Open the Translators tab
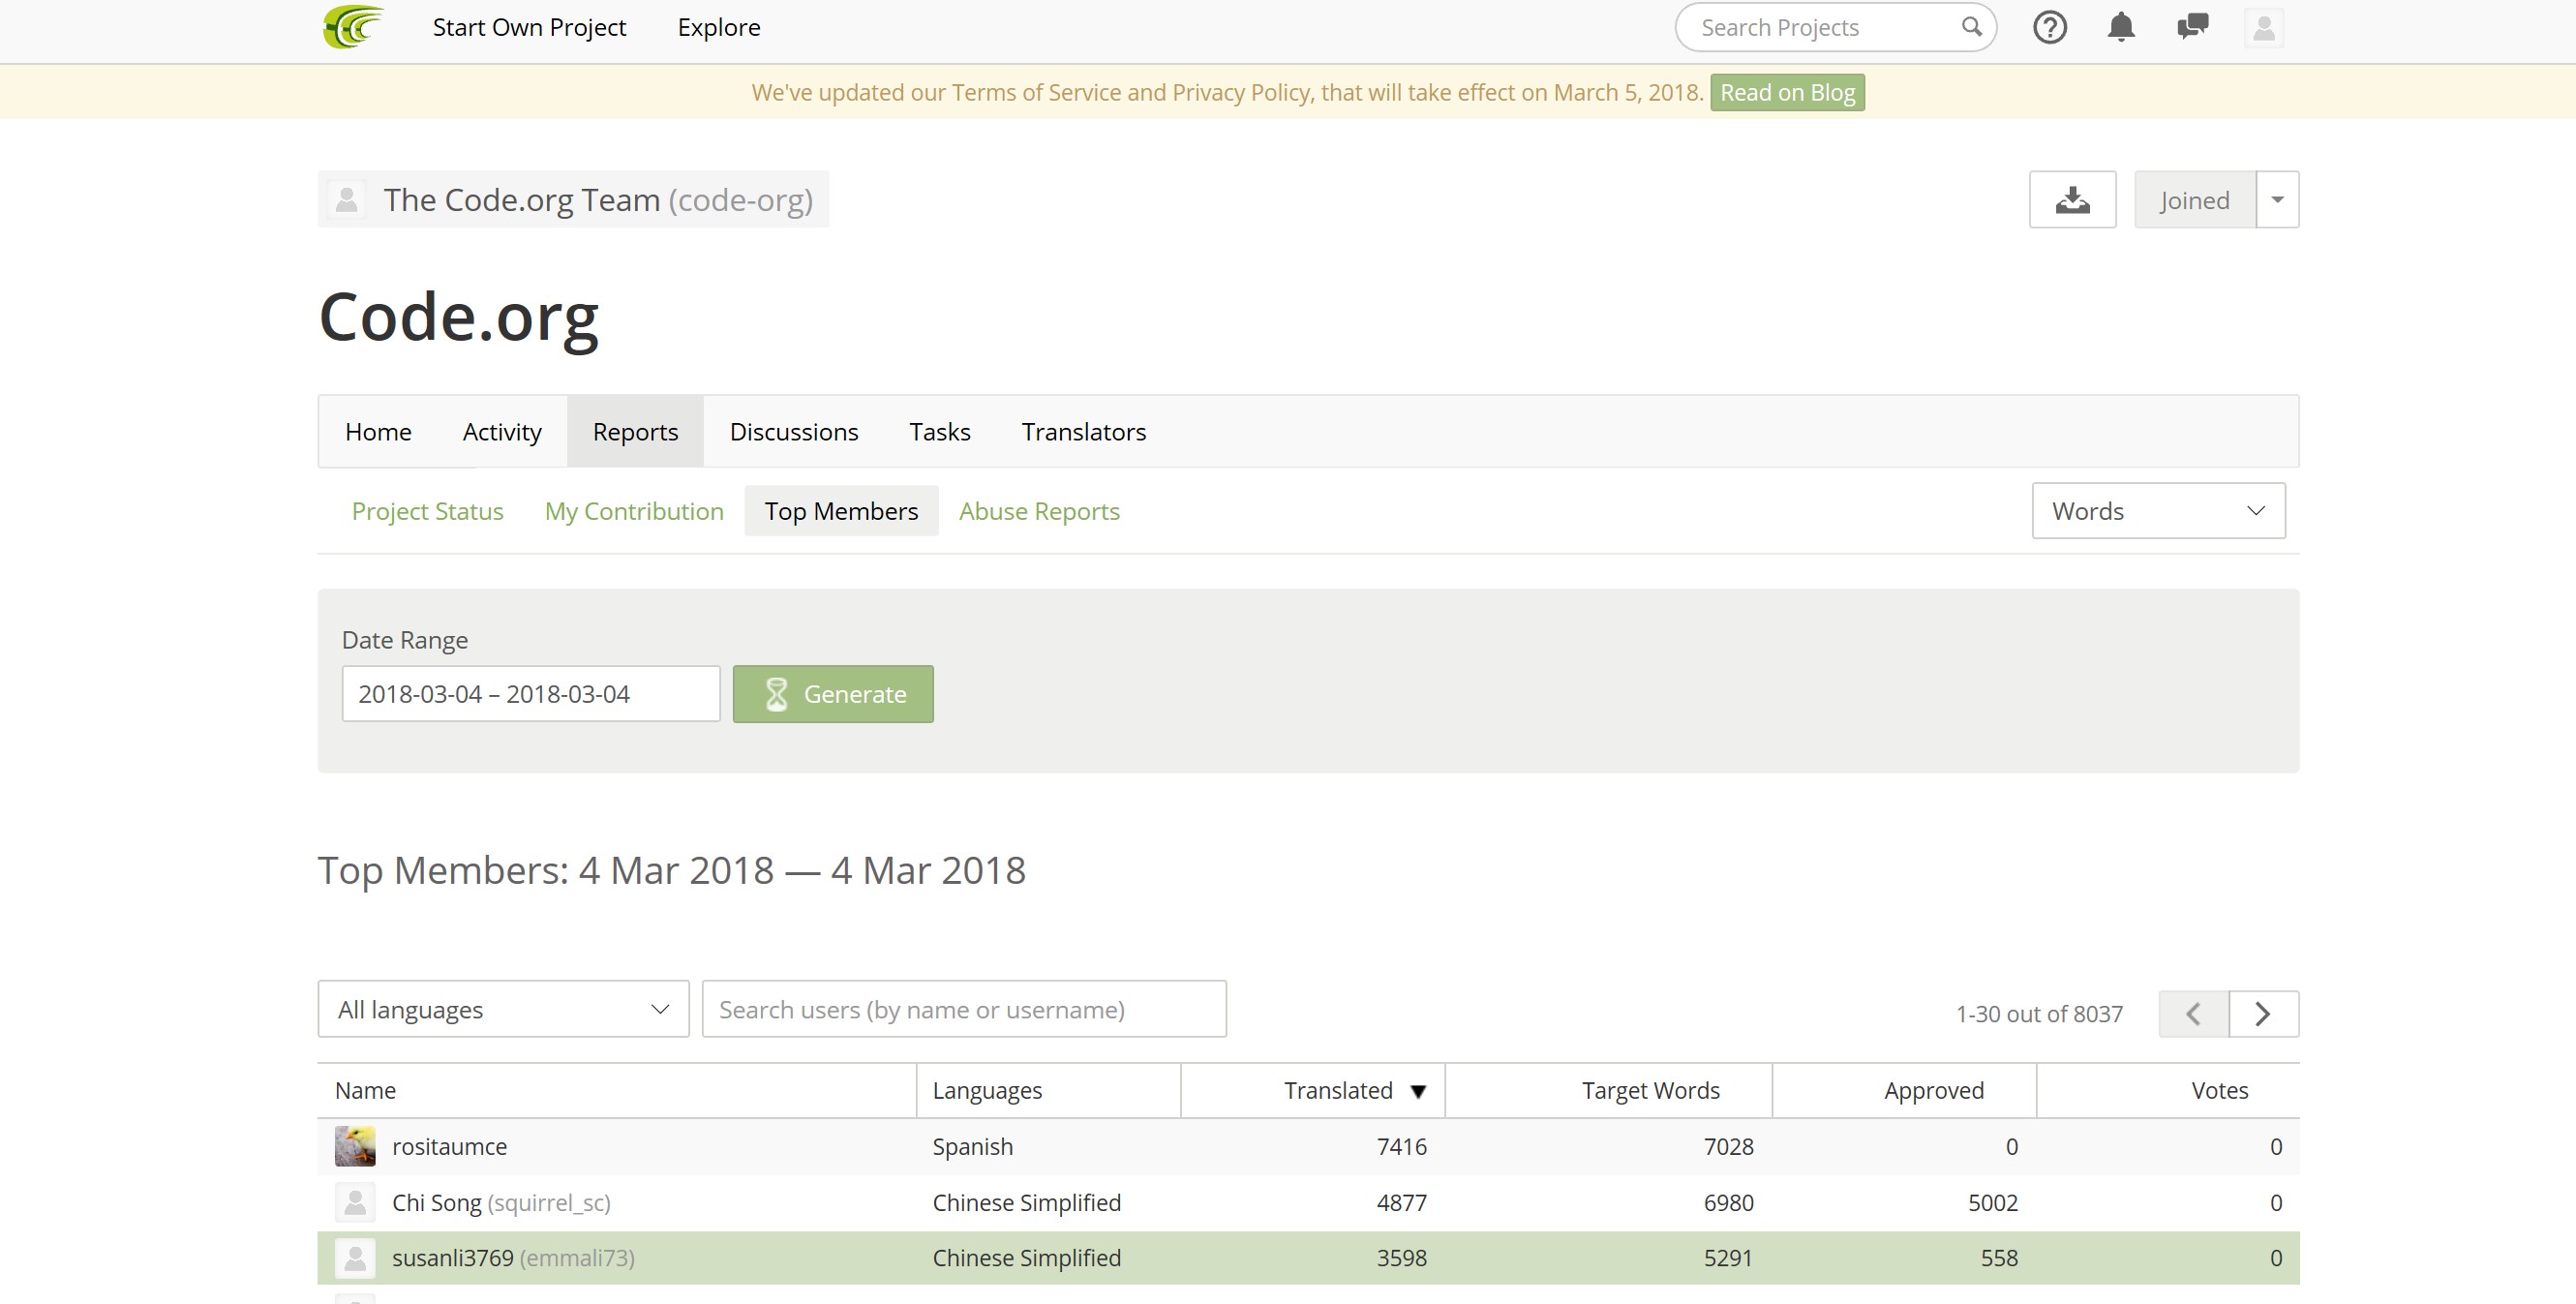 tap(1083, 432)
